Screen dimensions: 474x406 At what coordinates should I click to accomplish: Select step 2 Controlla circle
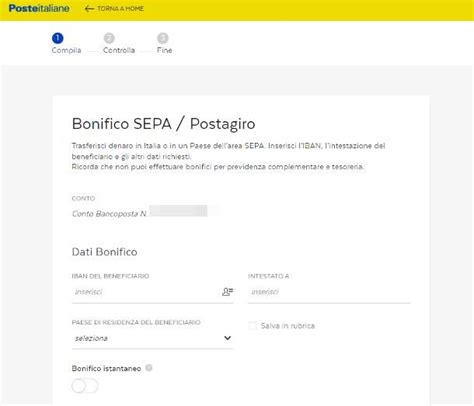109,38
